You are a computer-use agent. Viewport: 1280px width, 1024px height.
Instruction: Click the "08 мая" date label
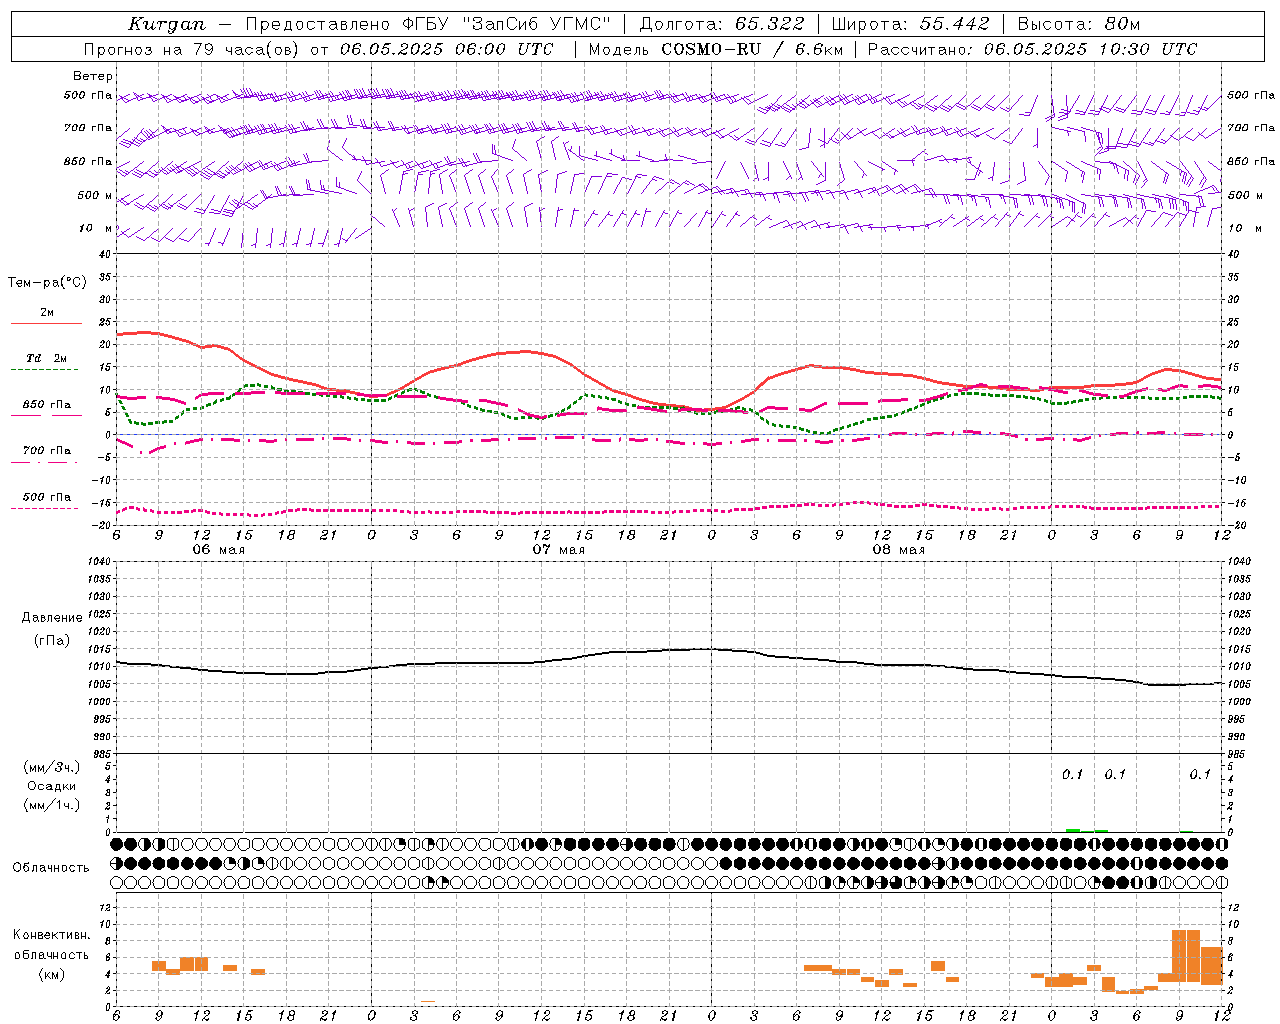[x=898, y=550]
